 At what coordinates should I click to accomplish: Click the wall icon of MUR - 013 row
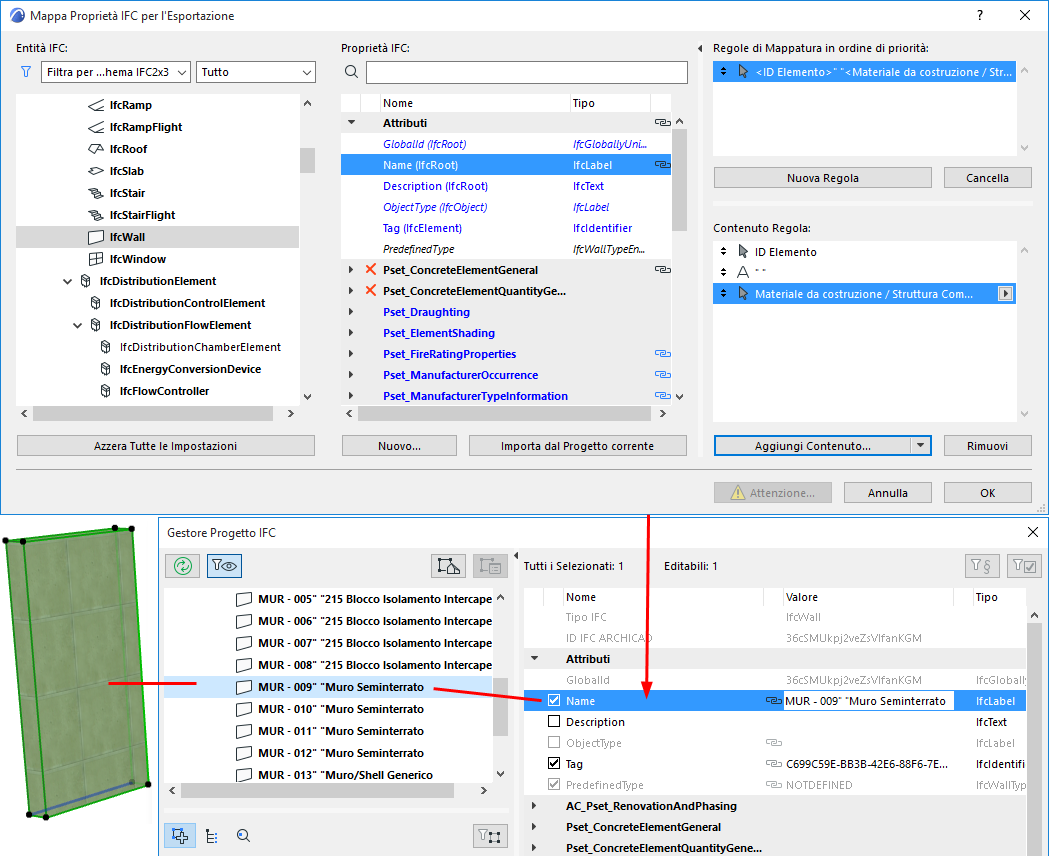tap(244, 775)
